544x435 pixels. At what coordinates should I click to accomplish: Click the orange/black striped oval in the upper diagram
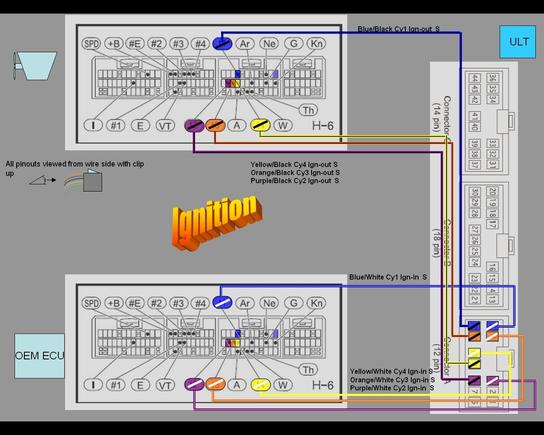pyautogui.click(x=215, y=125)
